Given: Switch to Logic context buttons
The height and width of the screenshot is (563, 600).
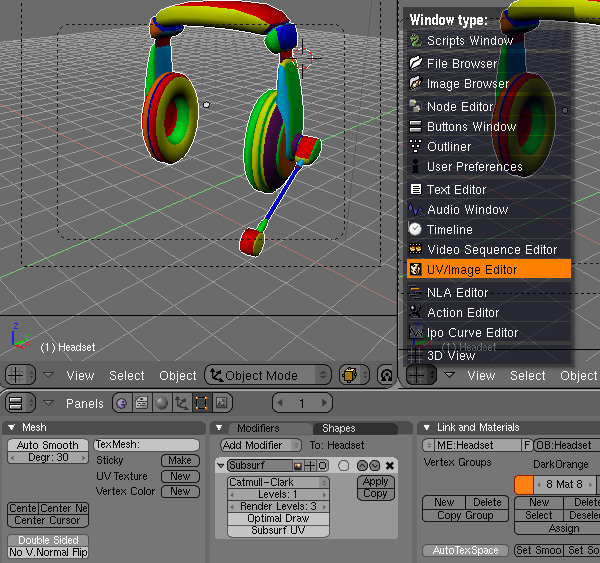Looking at the screenshot, I should tap(122, 403).
